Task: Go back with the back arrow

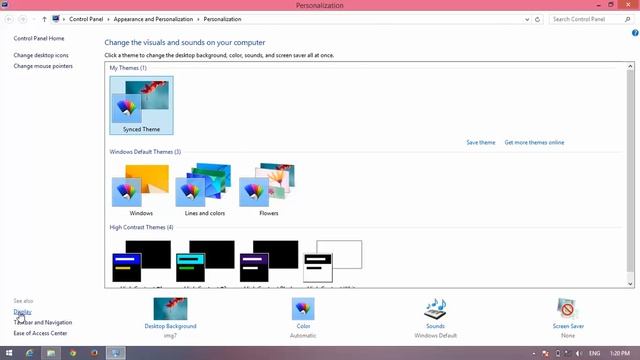Action: 9,19
